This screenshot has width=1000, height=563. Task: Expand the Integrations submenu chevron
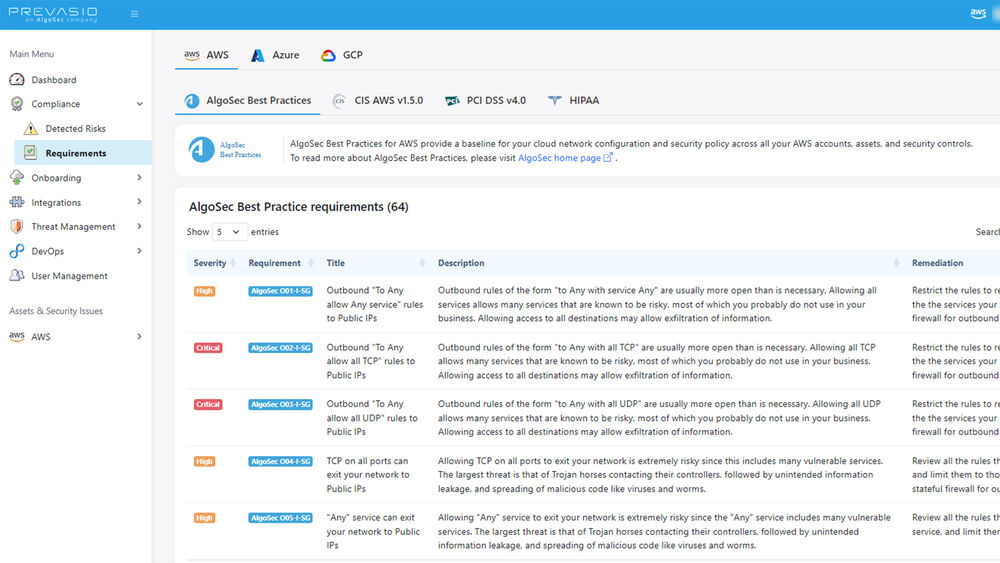(x=139, y=202)
